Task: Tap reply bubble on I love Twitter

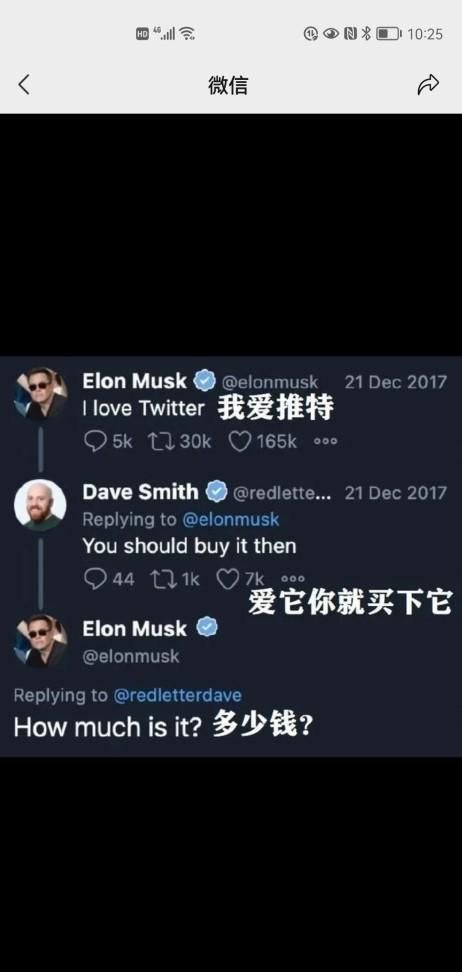Action: (x=95, y=441)
